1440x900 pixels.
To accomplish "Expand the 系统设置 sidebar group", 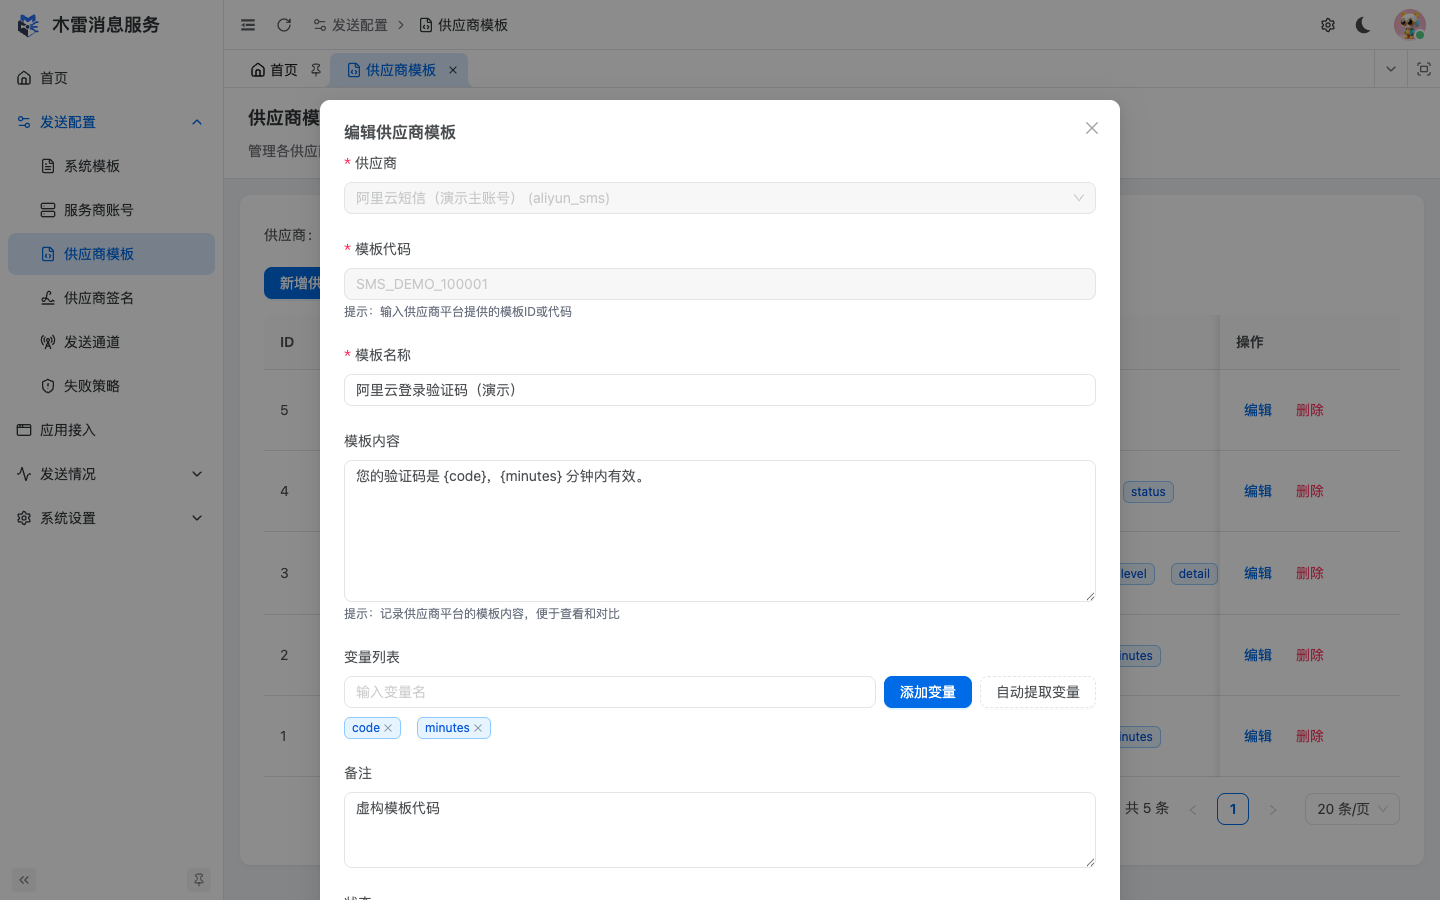I will [x=111, y=518].
